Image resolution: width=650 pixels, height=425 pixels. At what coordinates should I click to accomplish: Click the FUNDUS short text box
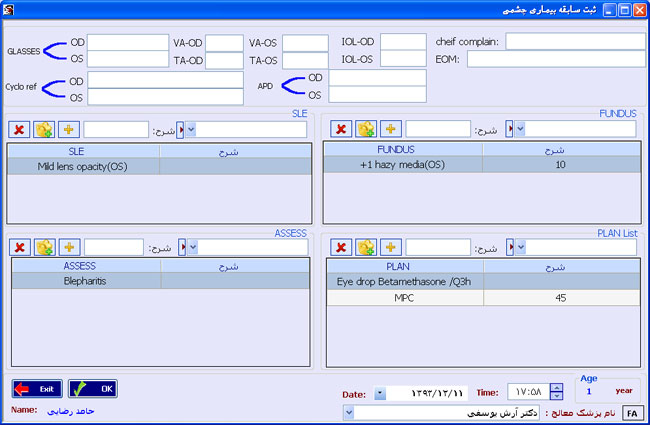pos(438,129)
